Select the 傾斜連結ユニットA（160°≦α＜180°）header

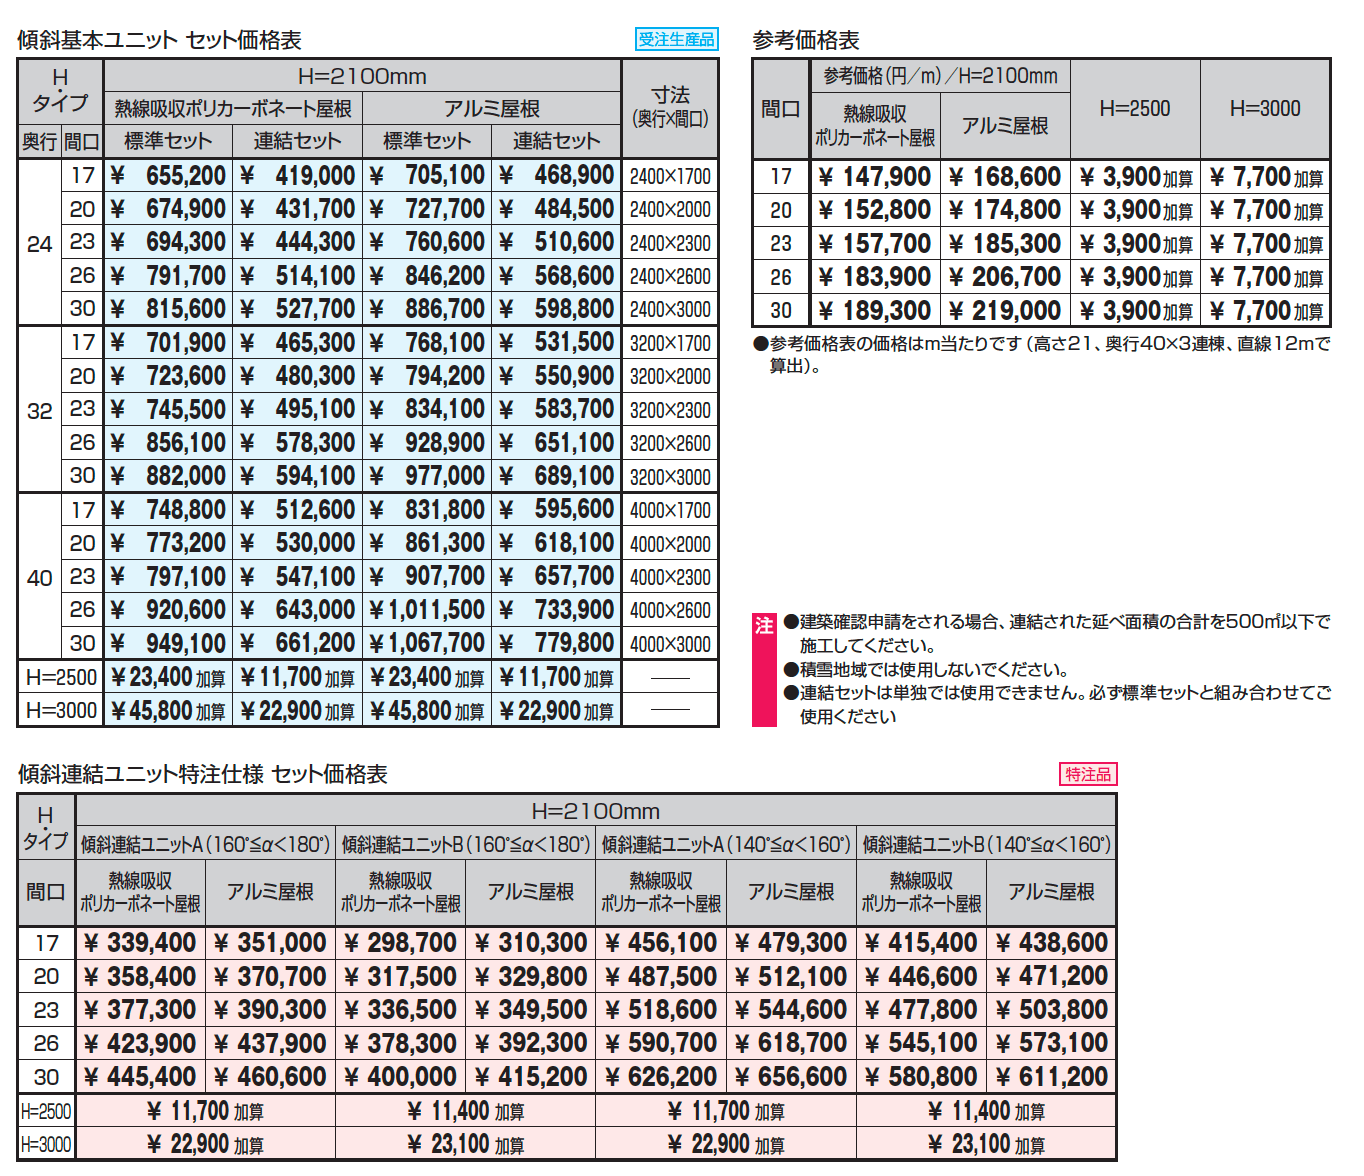pyautogui.click(x=206, y=842)
